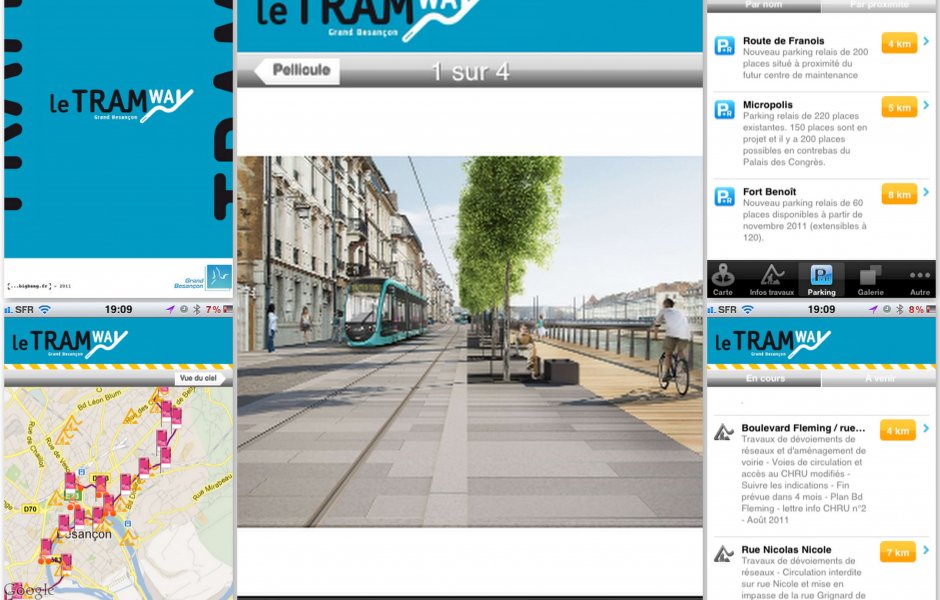The image size is (940, 600).
Task: Tap the 5 km badge for Micropolis
Action: pos(899,107)
